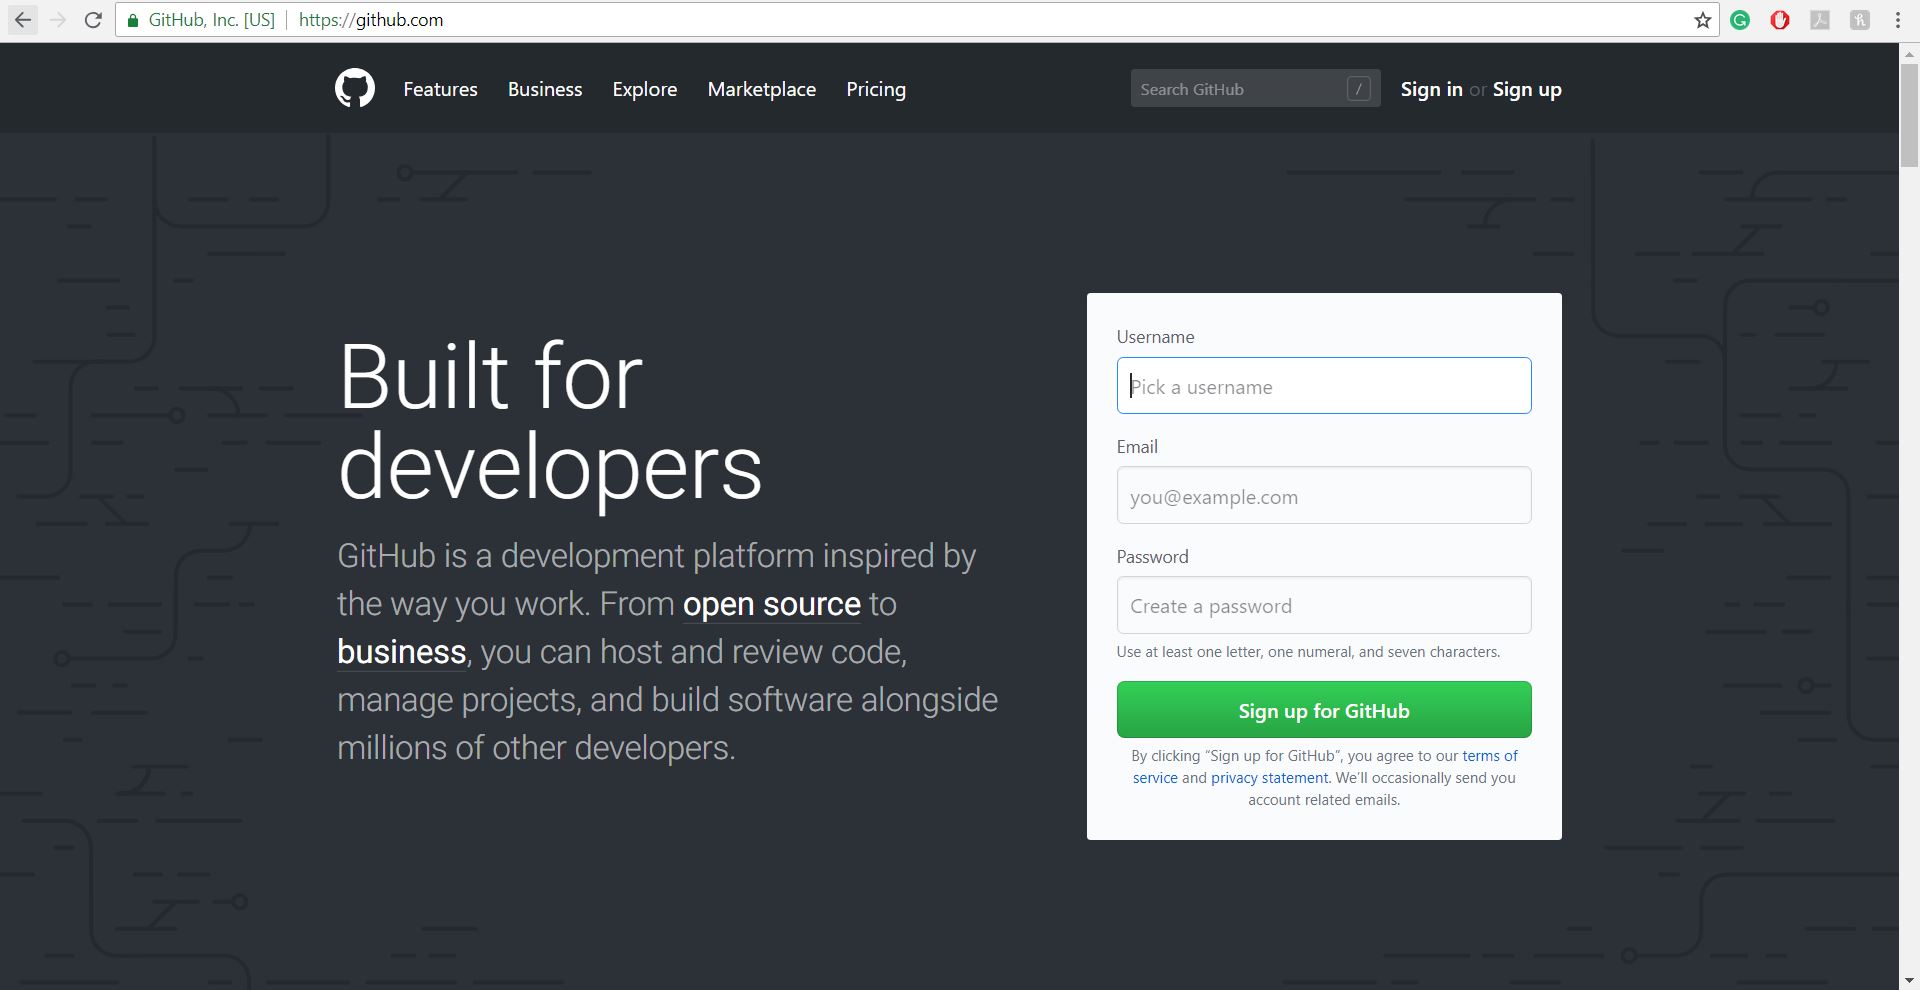Screen dimensions: 1920x990
Task: Click the Password label
Action: coord(1152,557)
